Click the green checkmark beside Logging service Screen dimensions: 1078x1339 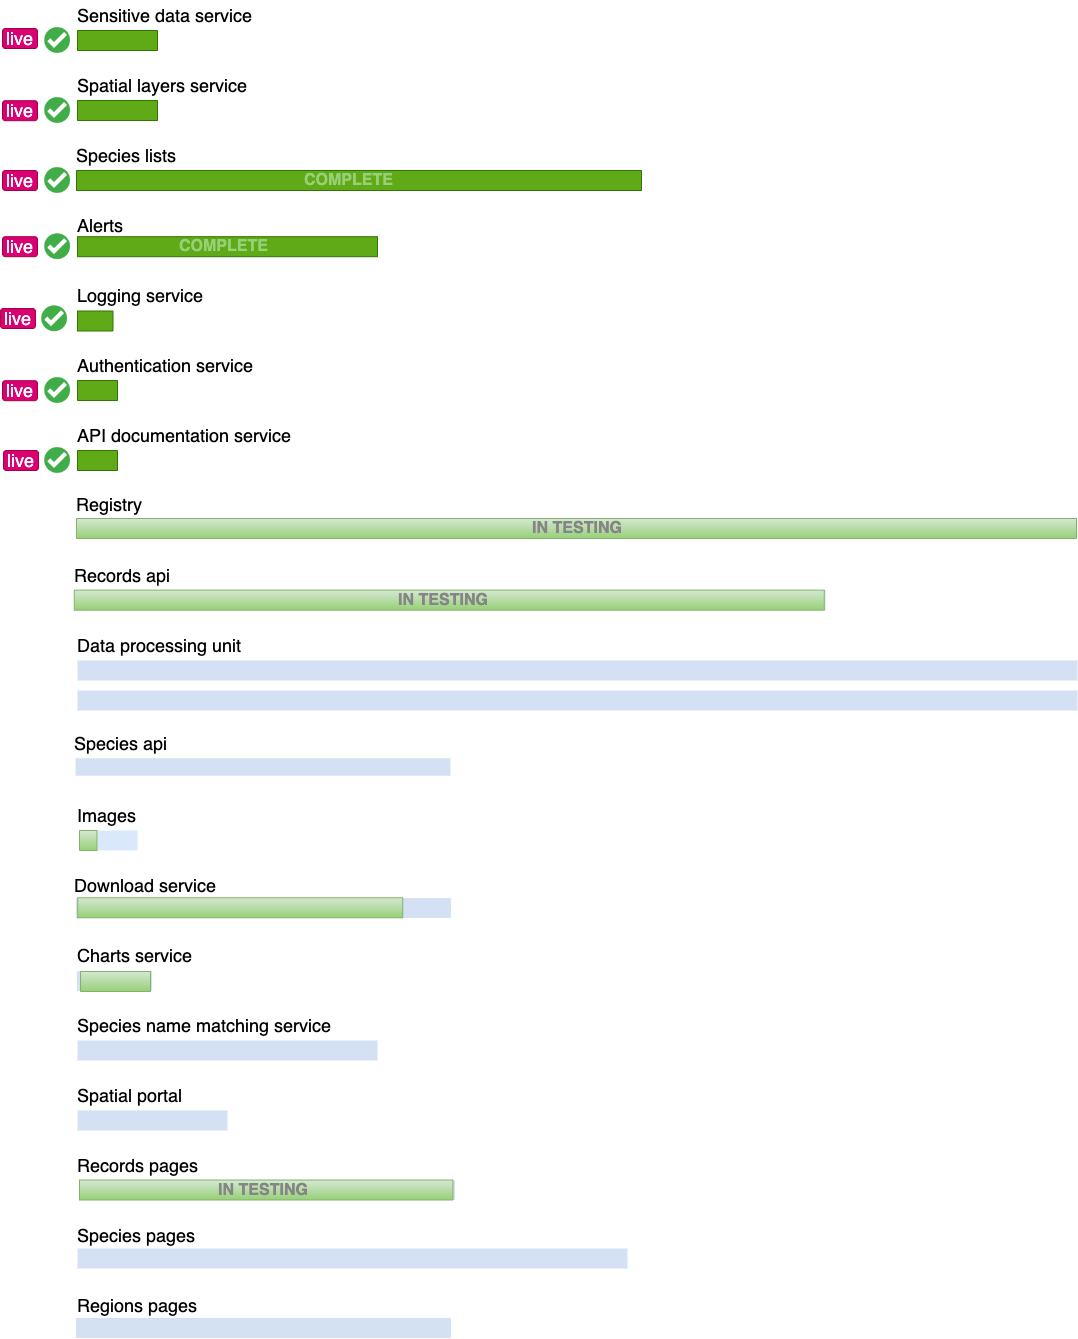pyautogui.click(x=55, y=319)
